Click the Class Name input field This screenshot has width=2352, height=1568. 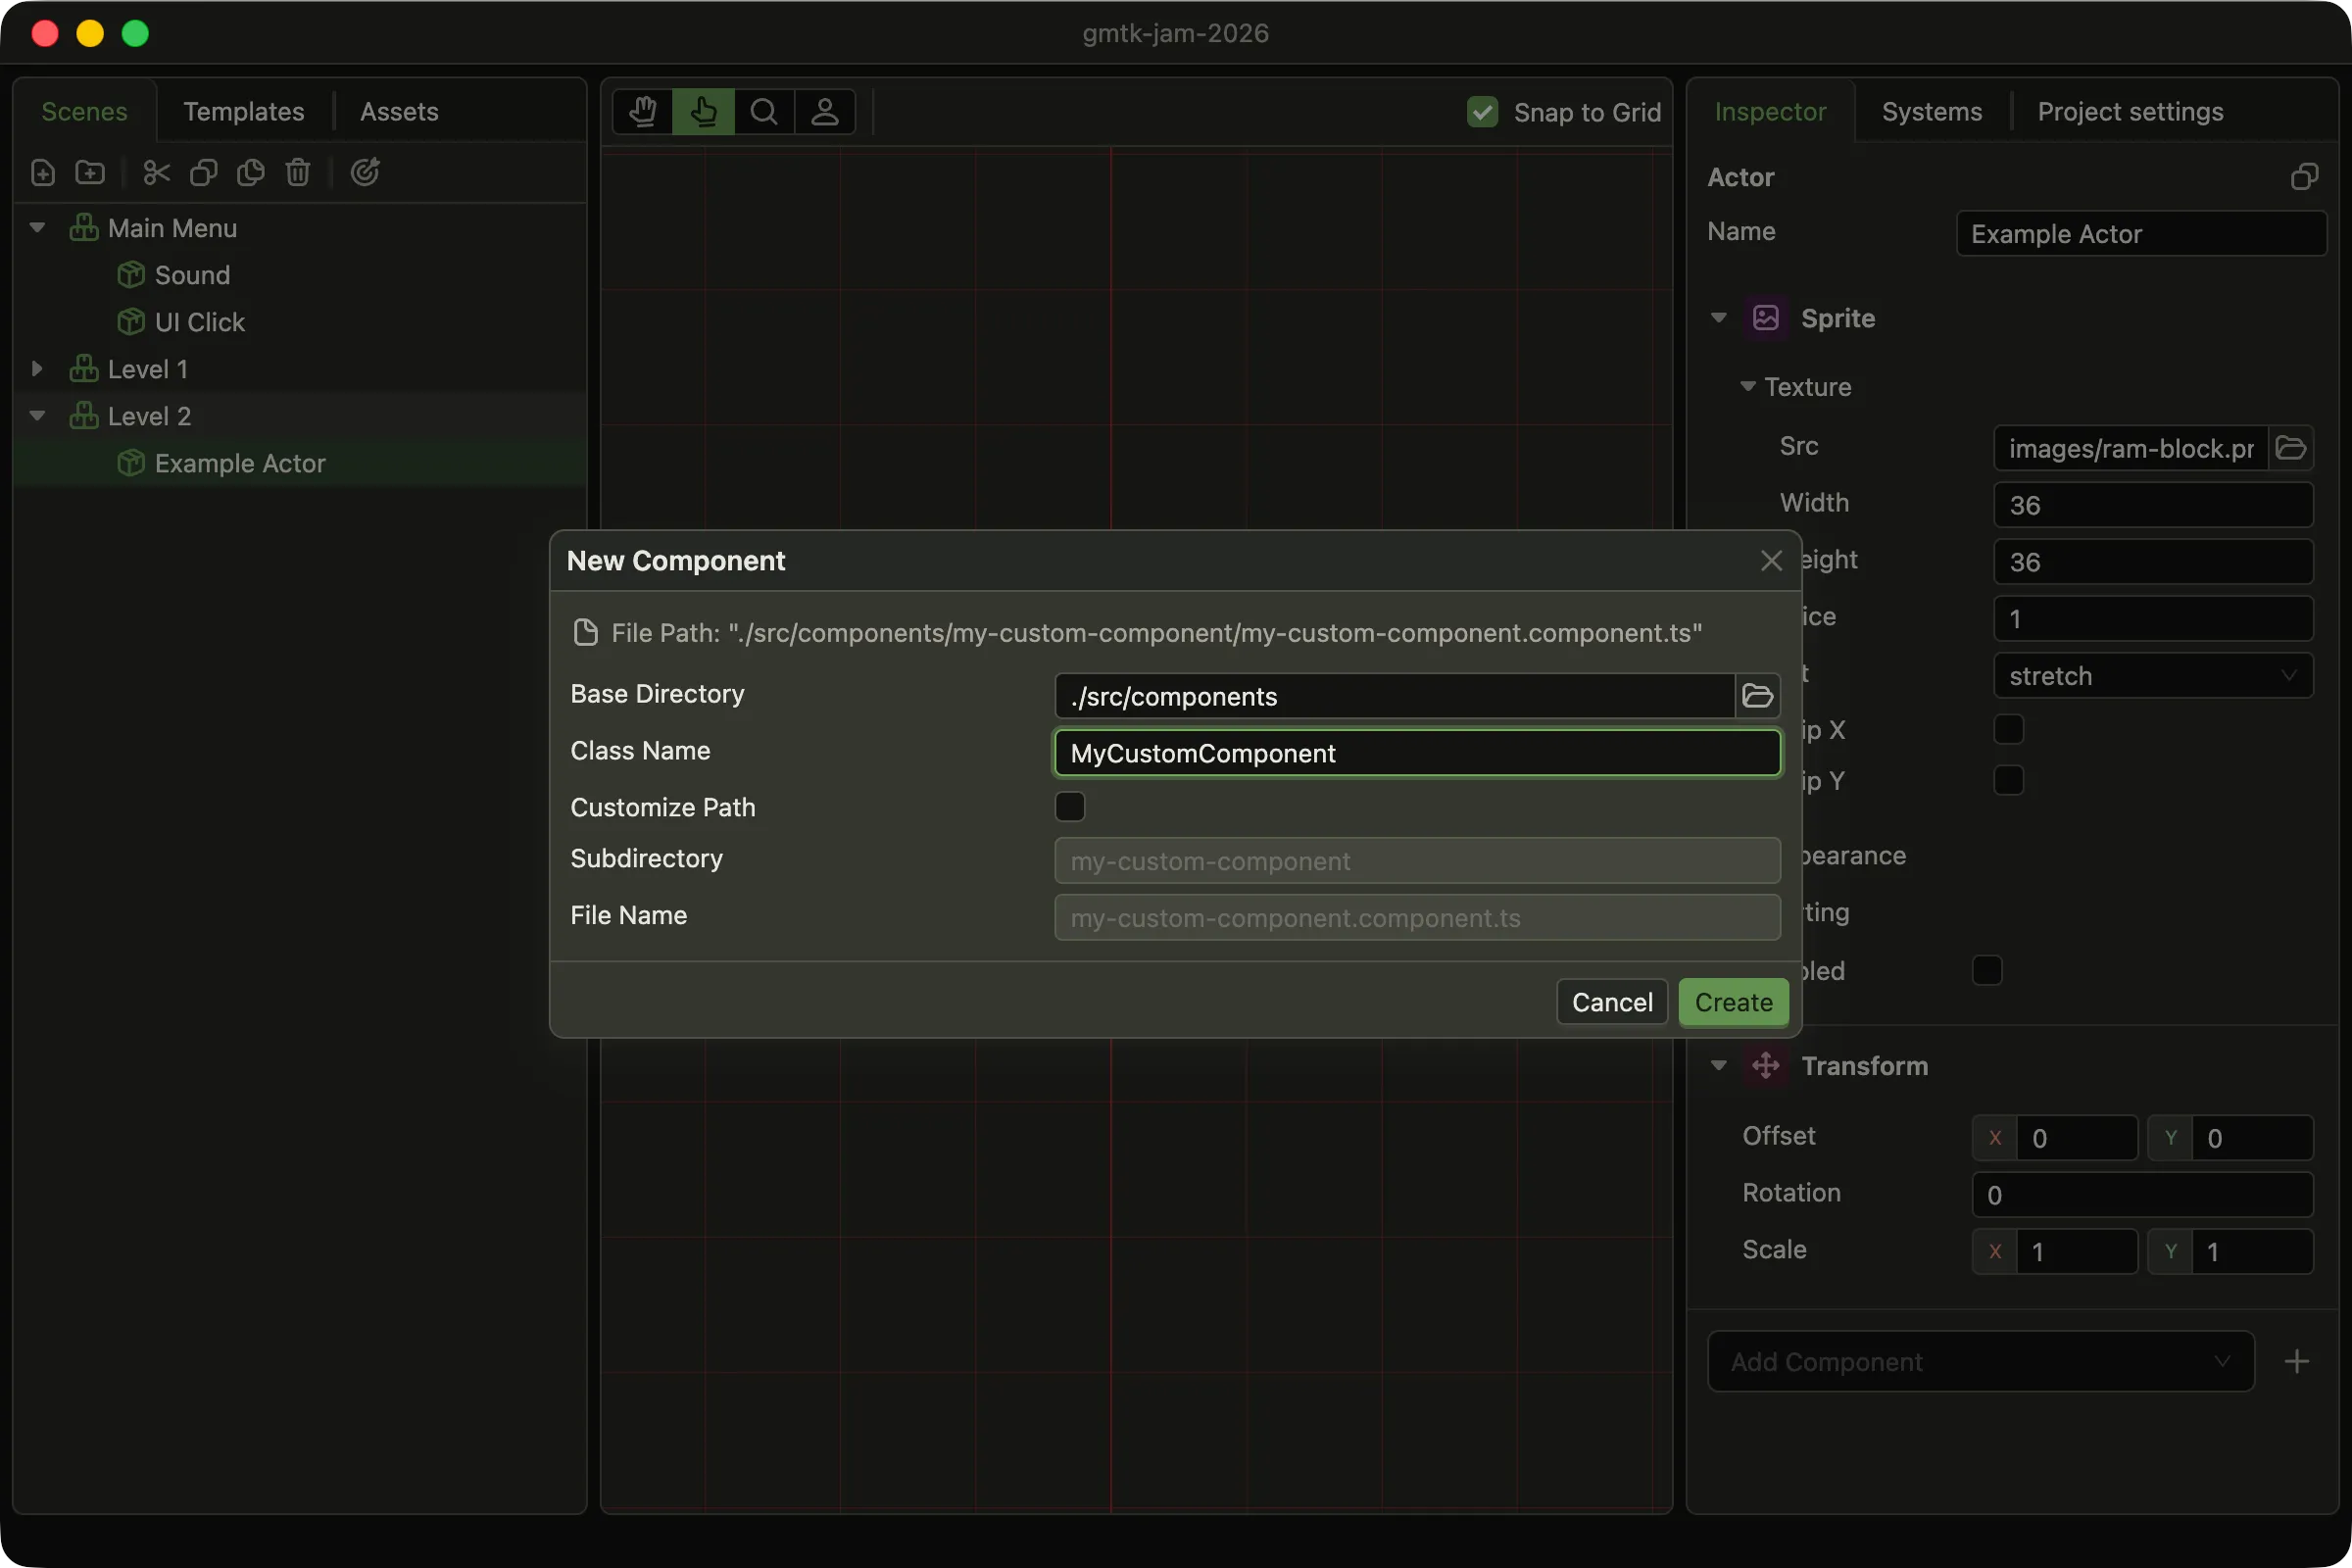[x=1417, y=753]
